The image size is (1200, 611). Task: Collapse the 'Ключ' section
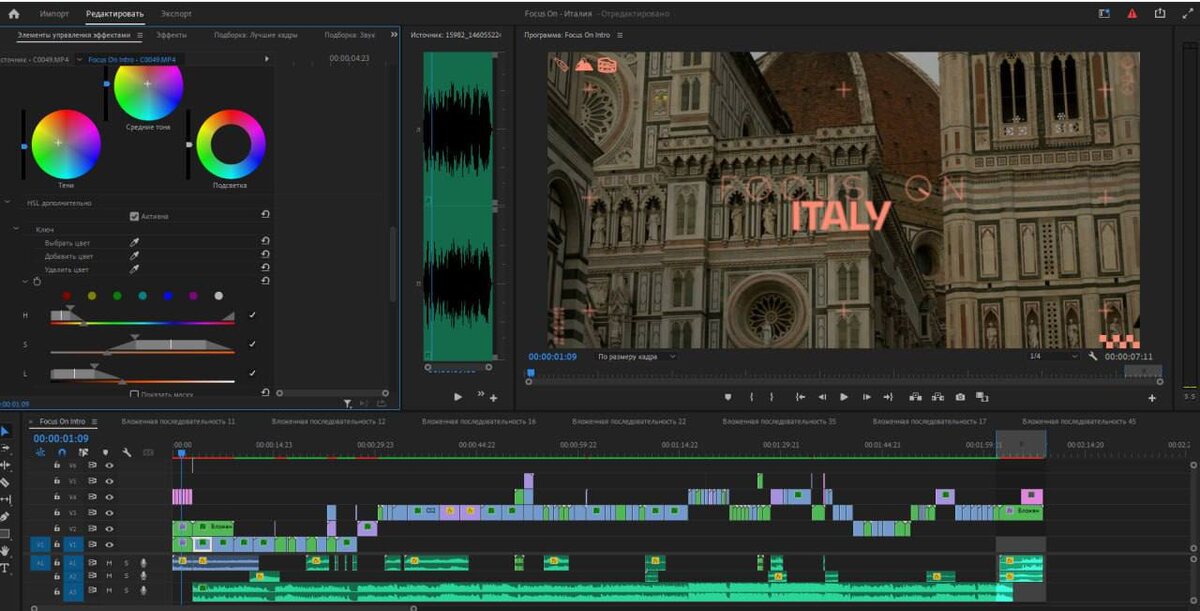[14, 229]
